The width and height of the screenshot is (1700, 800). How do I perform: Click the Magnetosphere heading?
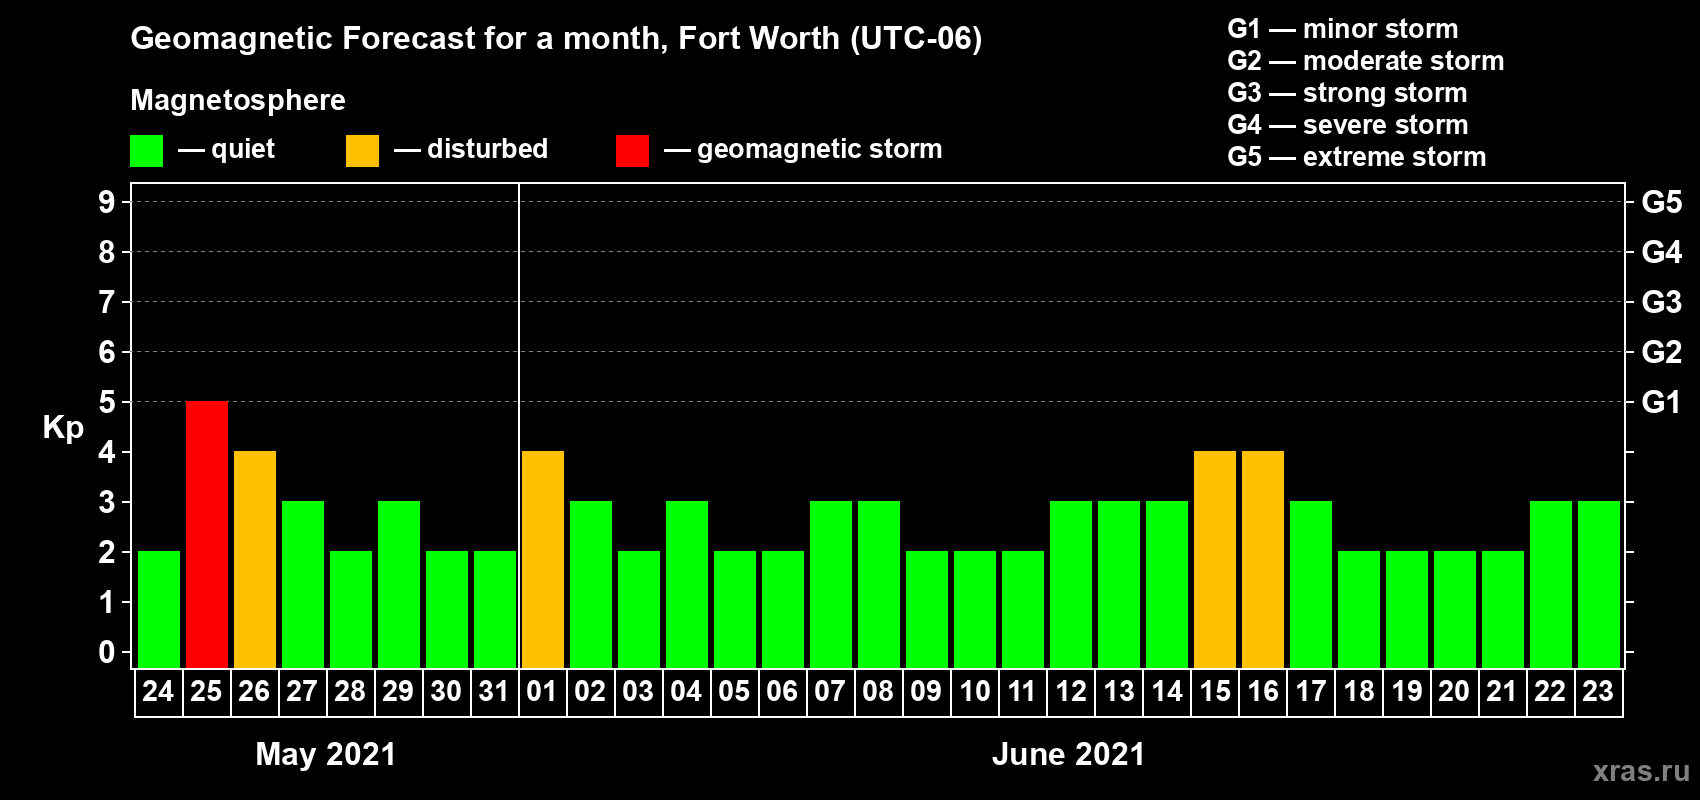(238, 100)
